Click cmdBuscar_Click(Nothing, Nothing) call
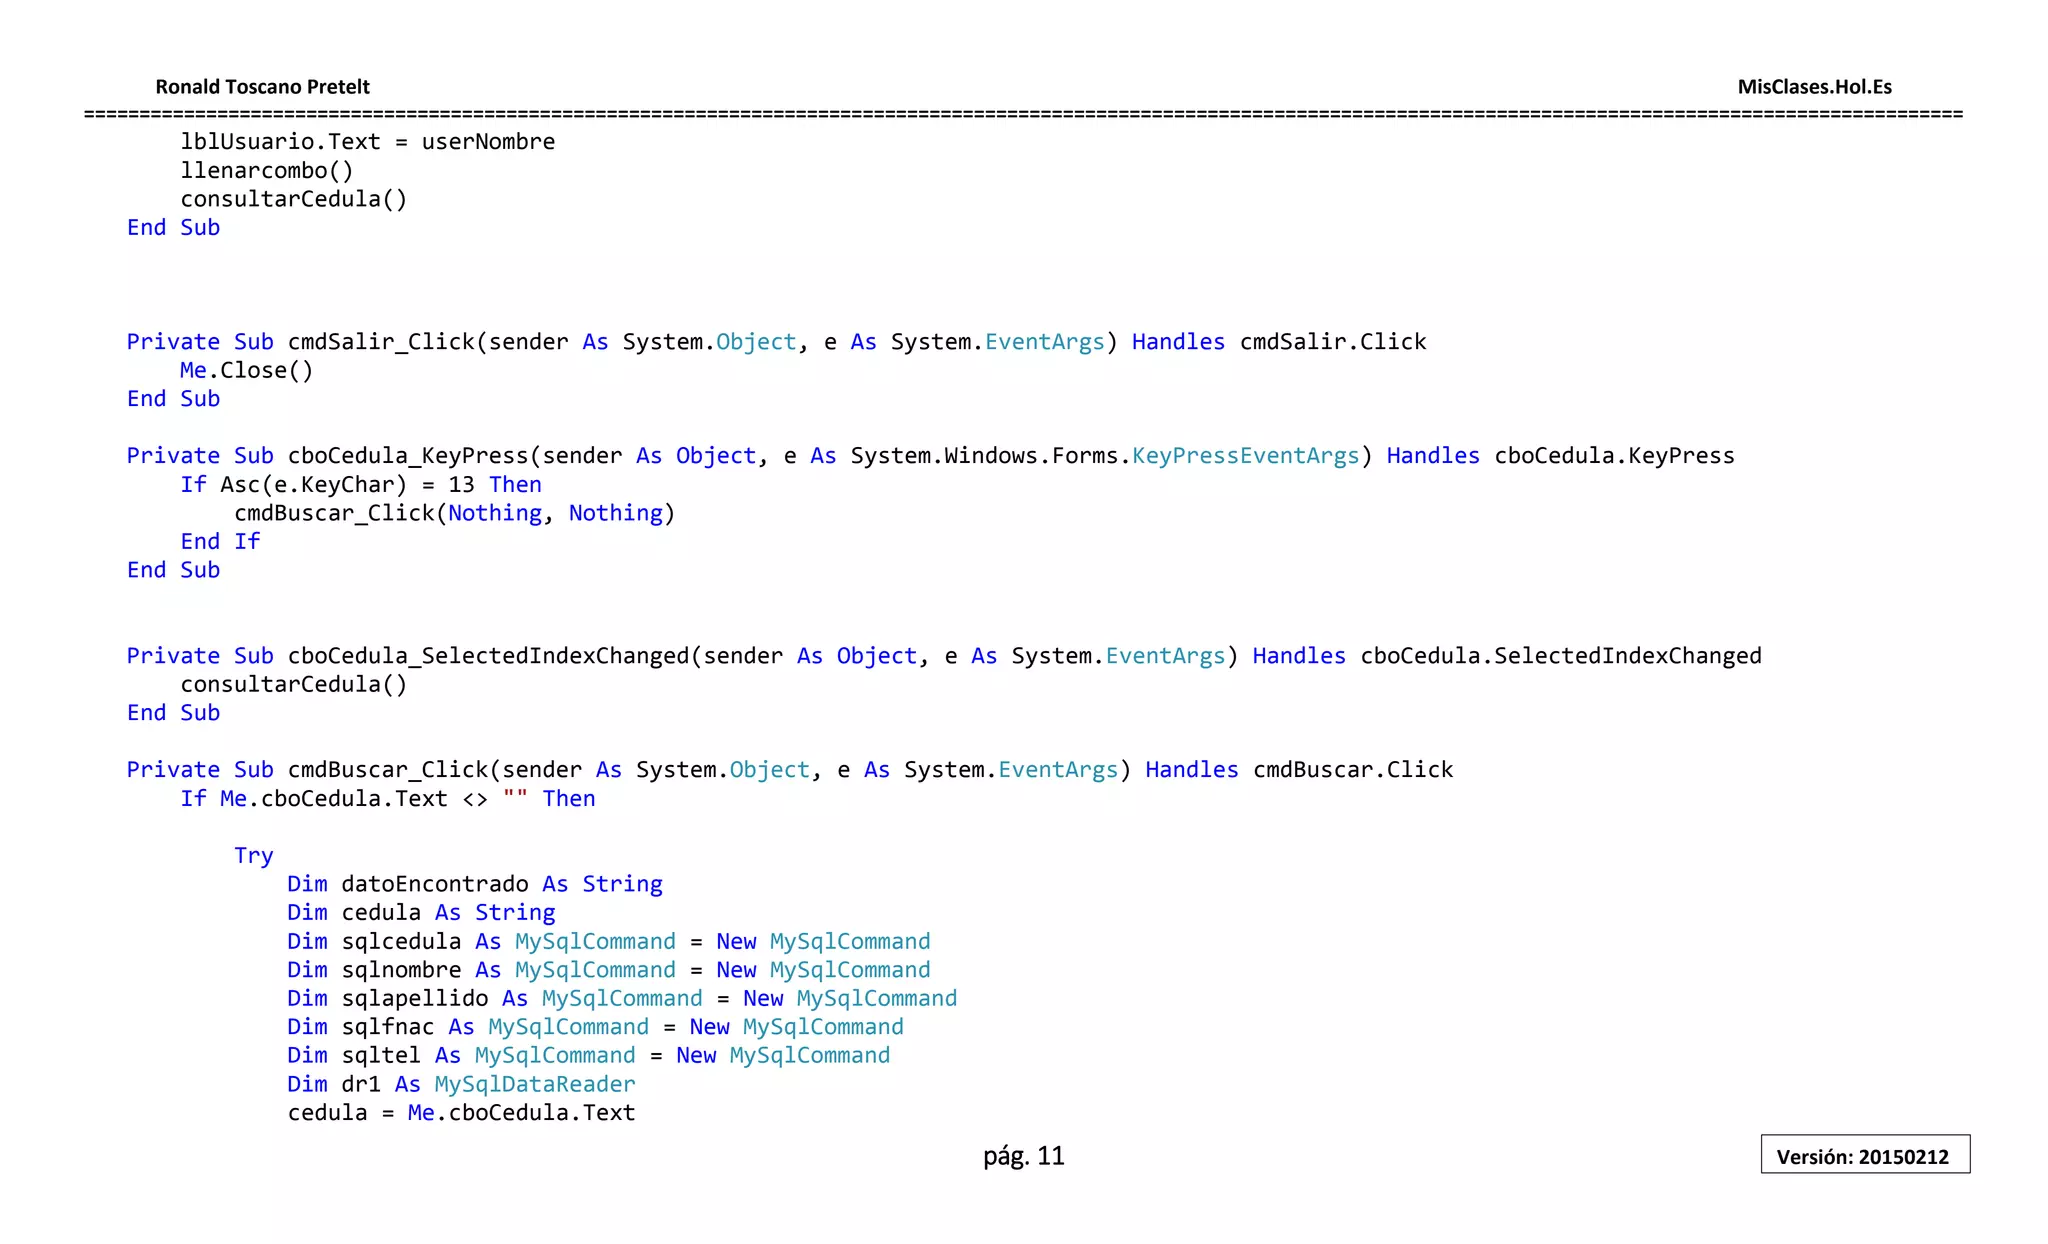Viewport: 2048px width, 1244px height. 454,513
